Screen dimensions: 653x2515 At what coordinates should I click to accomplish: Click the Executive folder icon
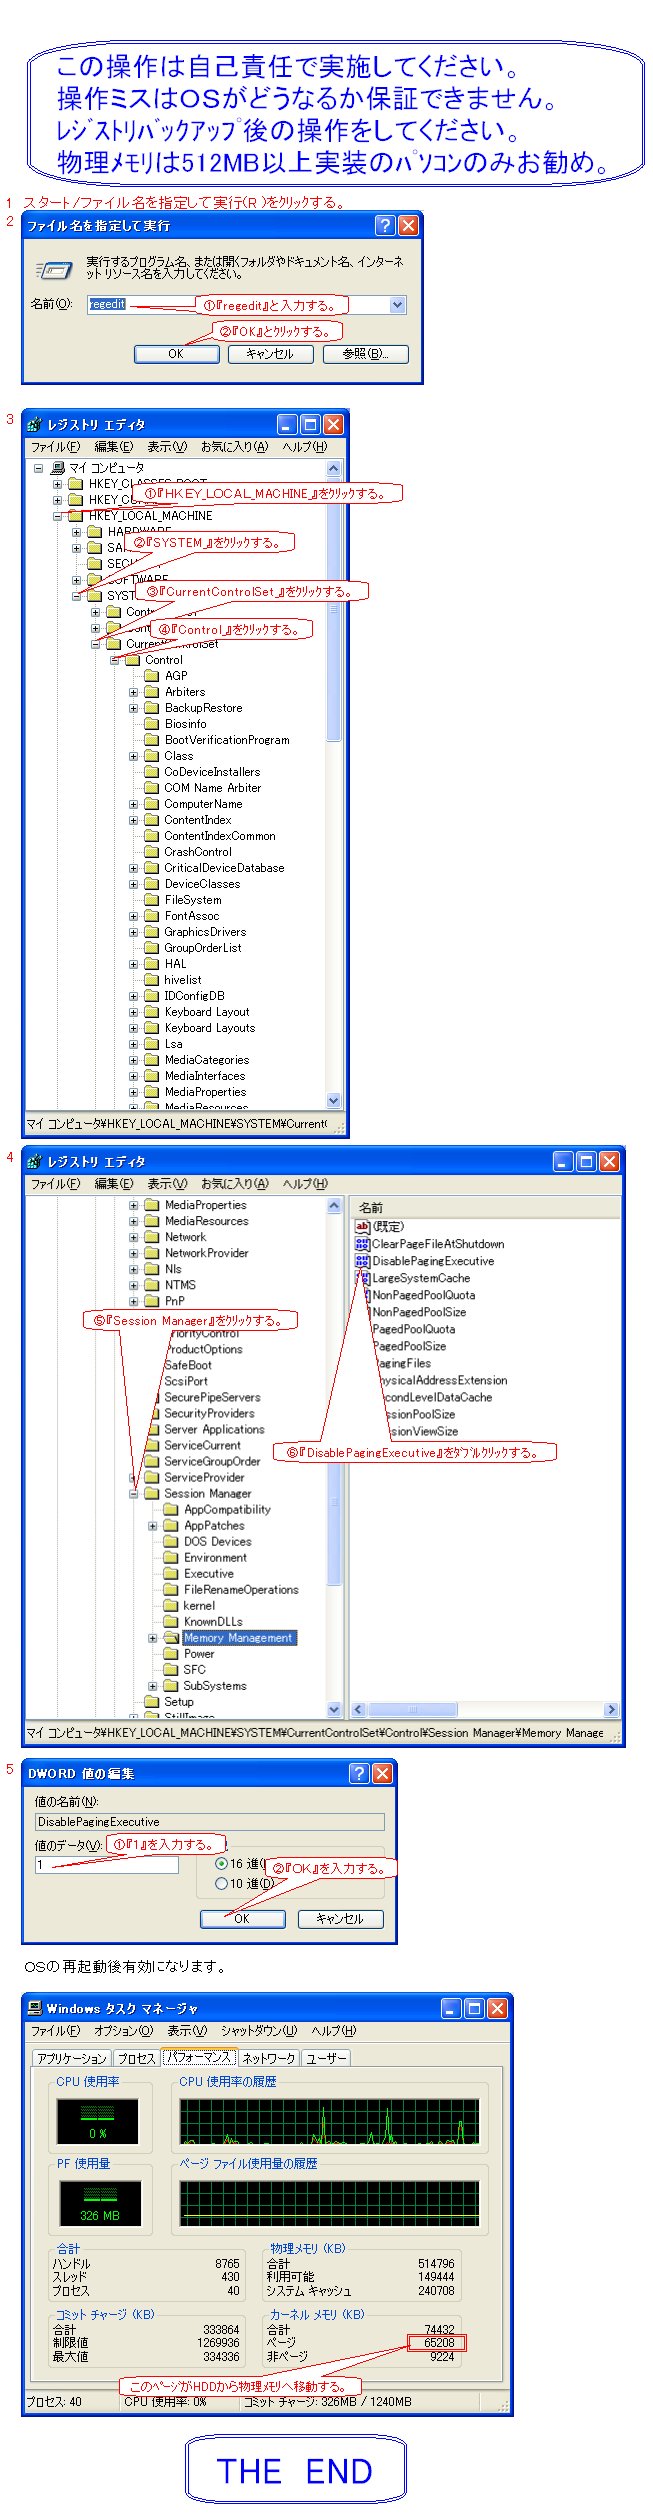(x=171, y=1574)
